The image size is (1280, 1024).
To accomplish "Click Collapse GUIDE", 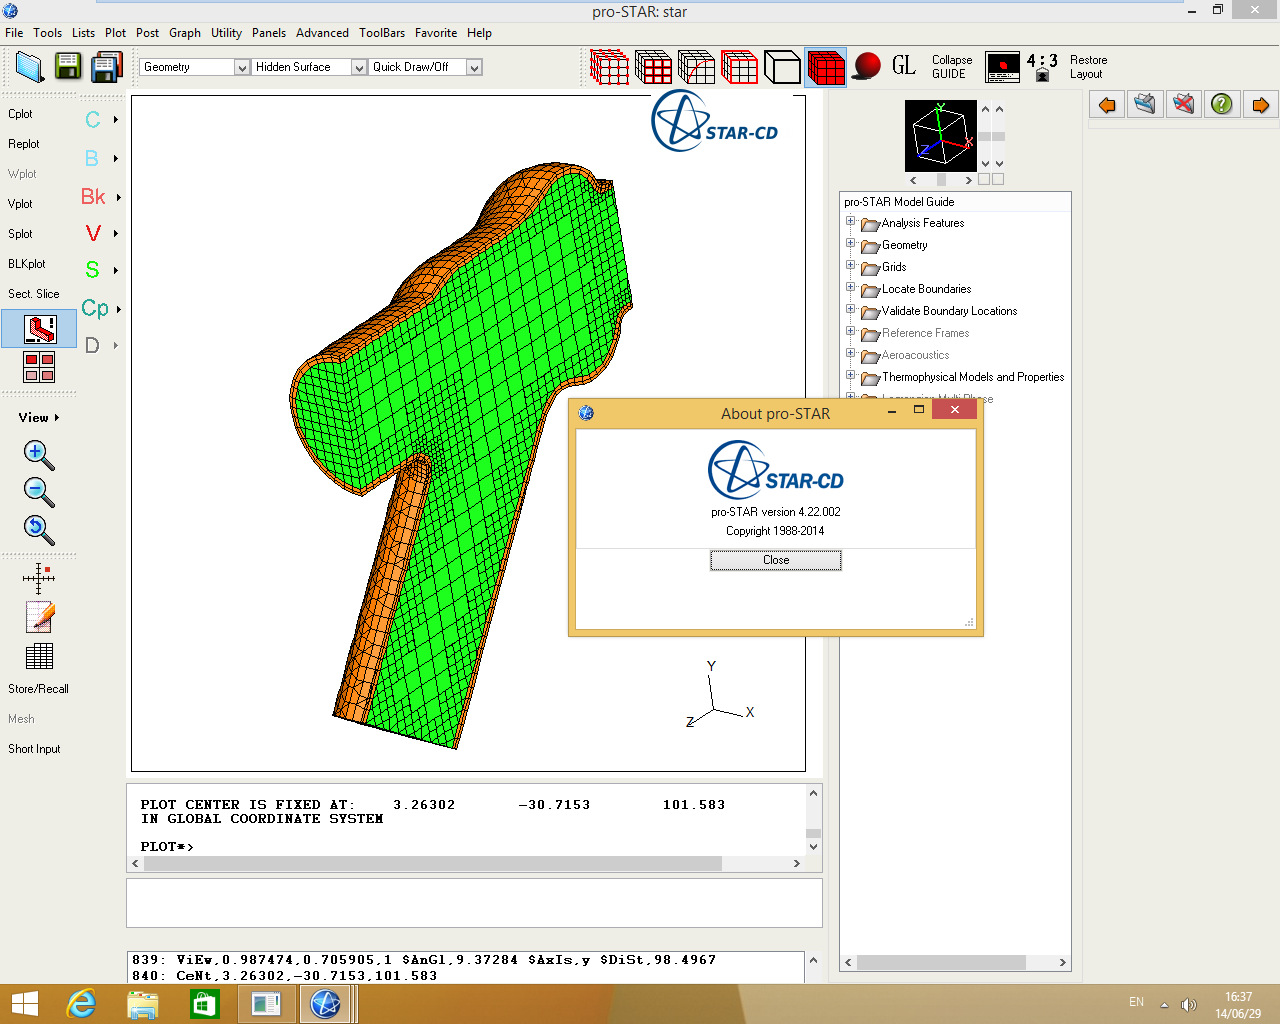I will pos(951,67).
